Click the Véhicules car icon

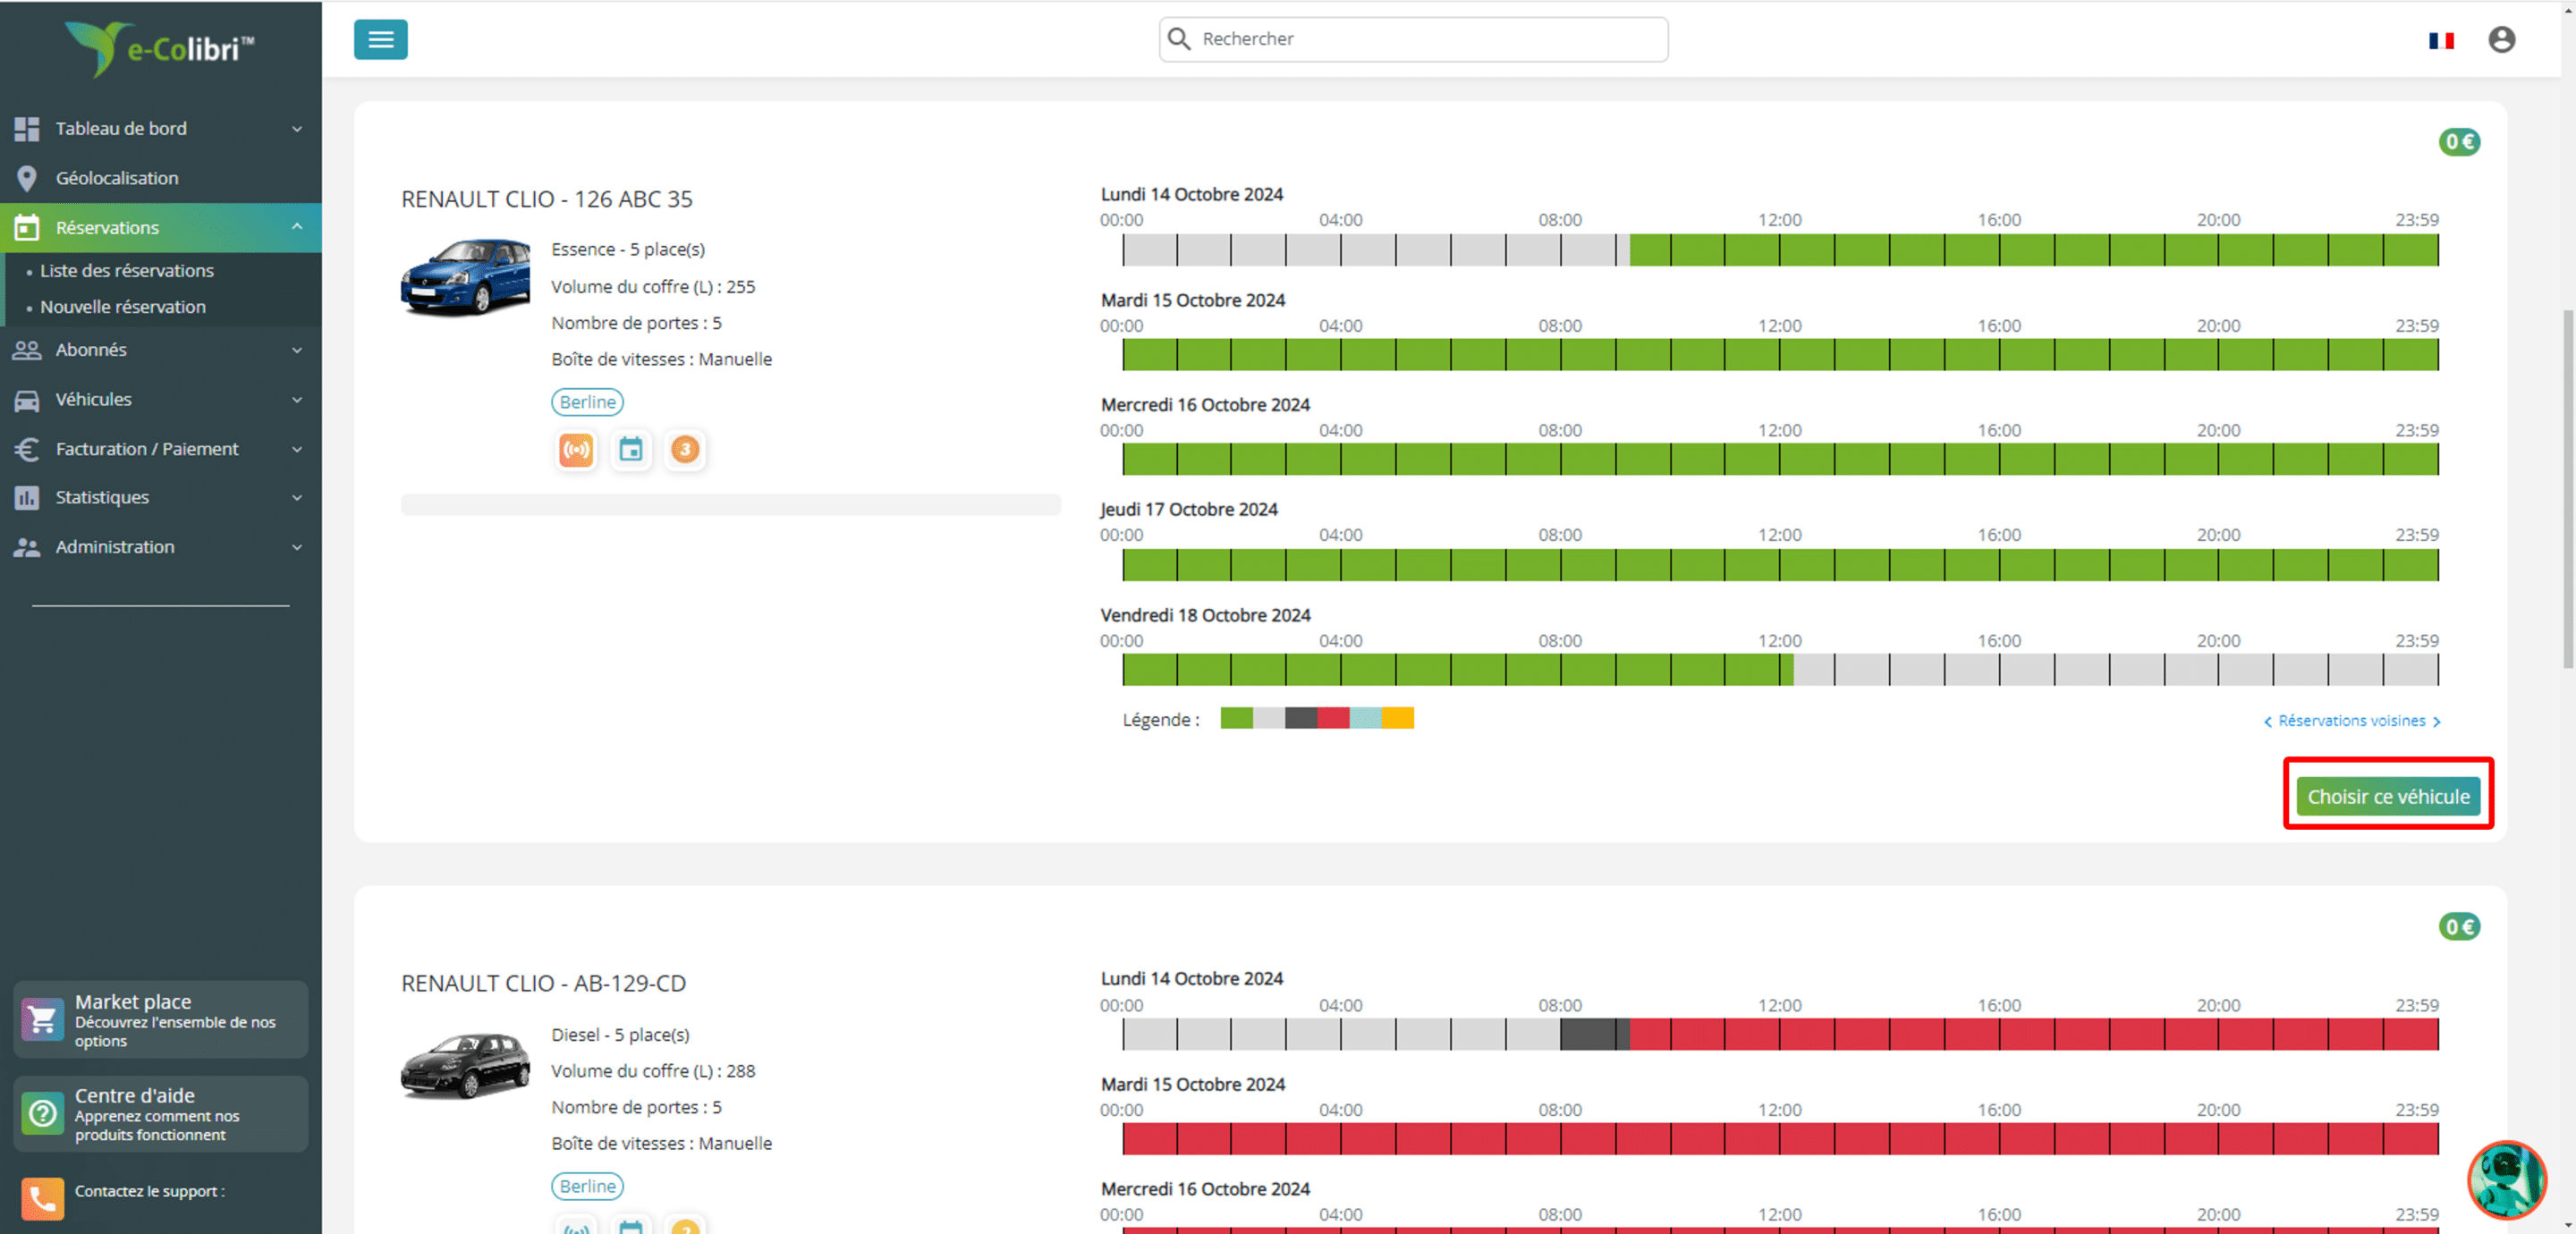pyautogui.click(x=27, y=400)
